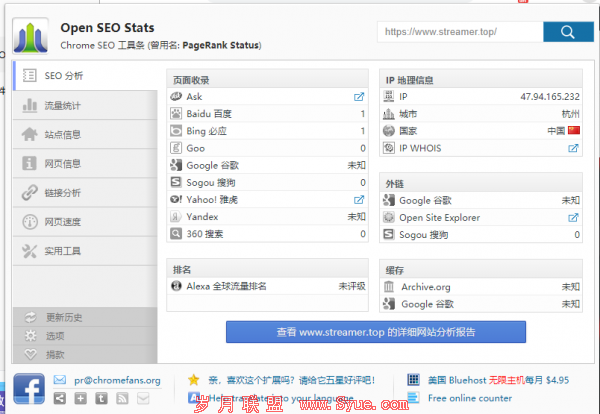This screenshot has height=414, width=600.
Task: Click the China flag icon
Action: click(x=574, y=130)
